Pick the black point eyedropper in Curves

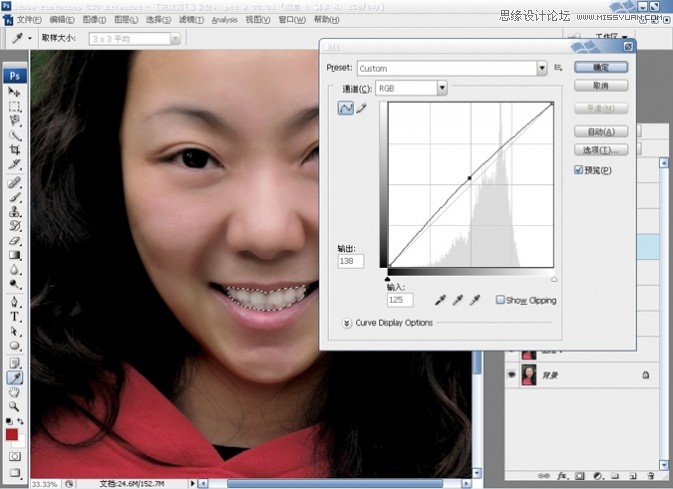click(x=440, y=300)
